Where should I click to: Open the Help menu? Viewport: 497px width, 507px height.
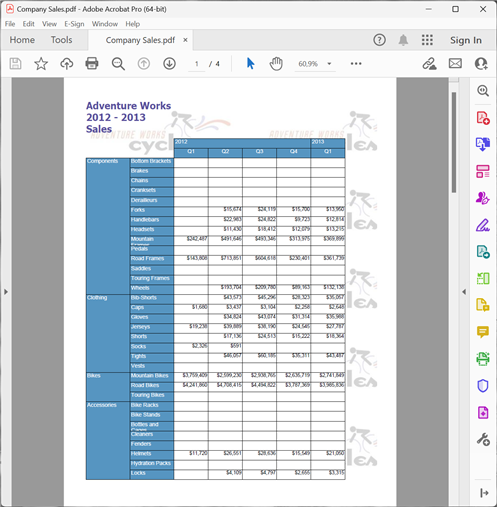133,24
